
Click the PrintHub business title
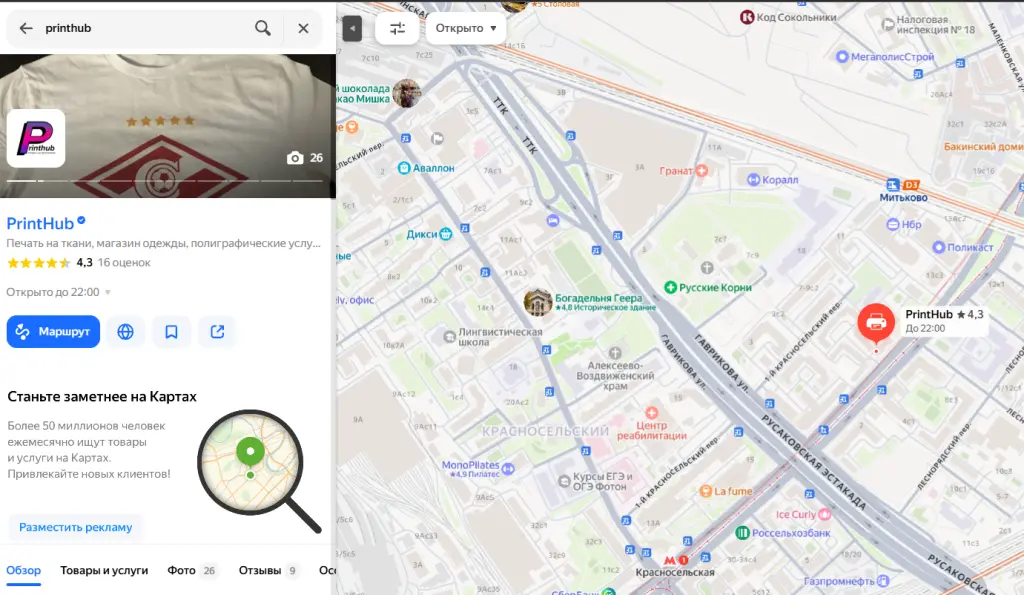40,223
